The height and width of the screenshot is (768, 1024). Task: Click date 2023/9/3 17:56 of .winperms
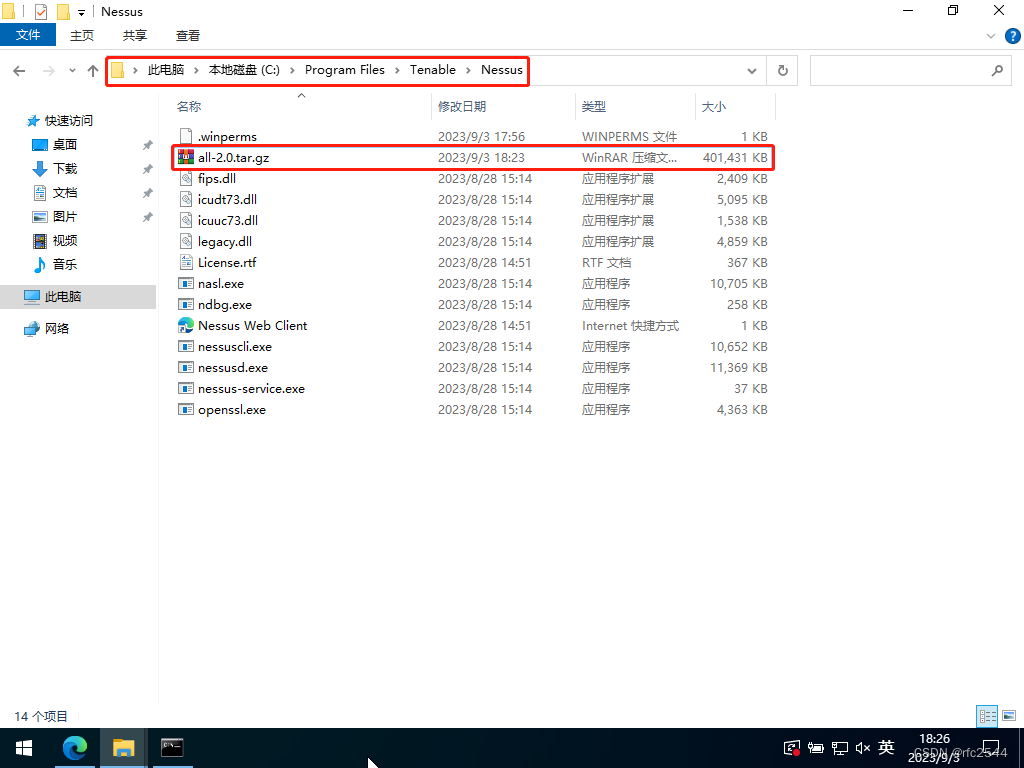[481, 136]
